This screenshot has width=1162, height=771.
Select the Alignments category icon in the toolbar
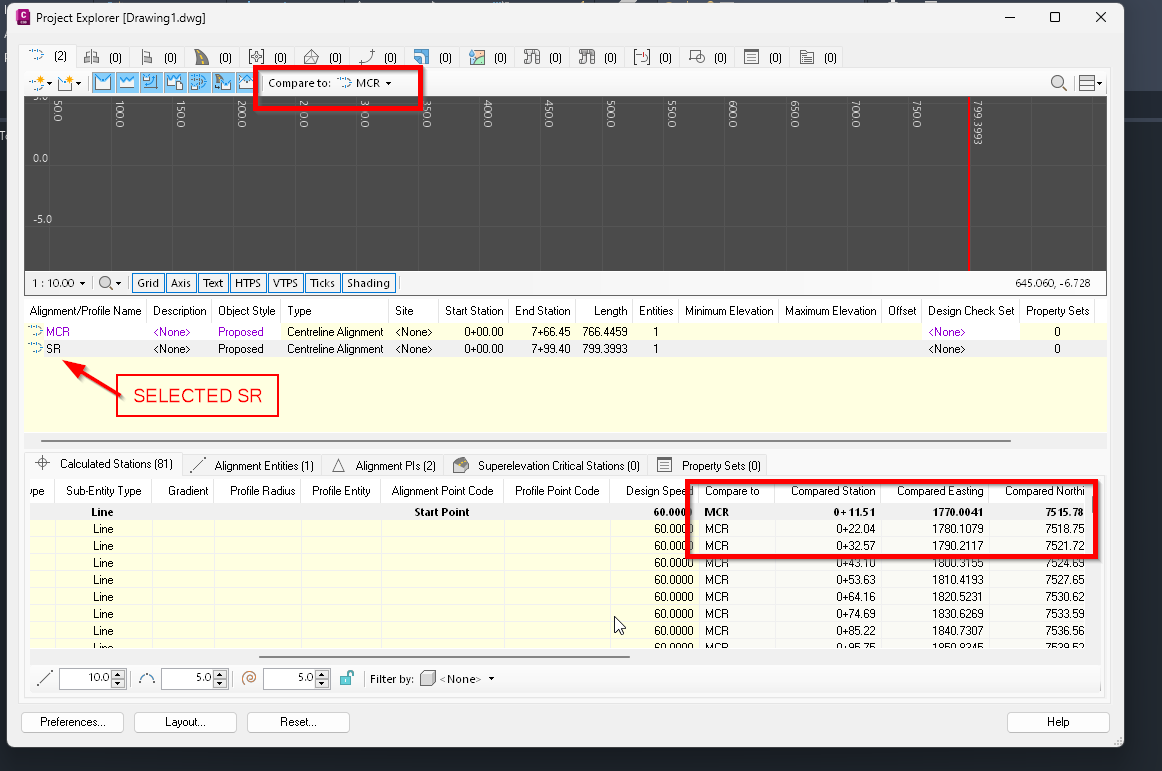35,56
